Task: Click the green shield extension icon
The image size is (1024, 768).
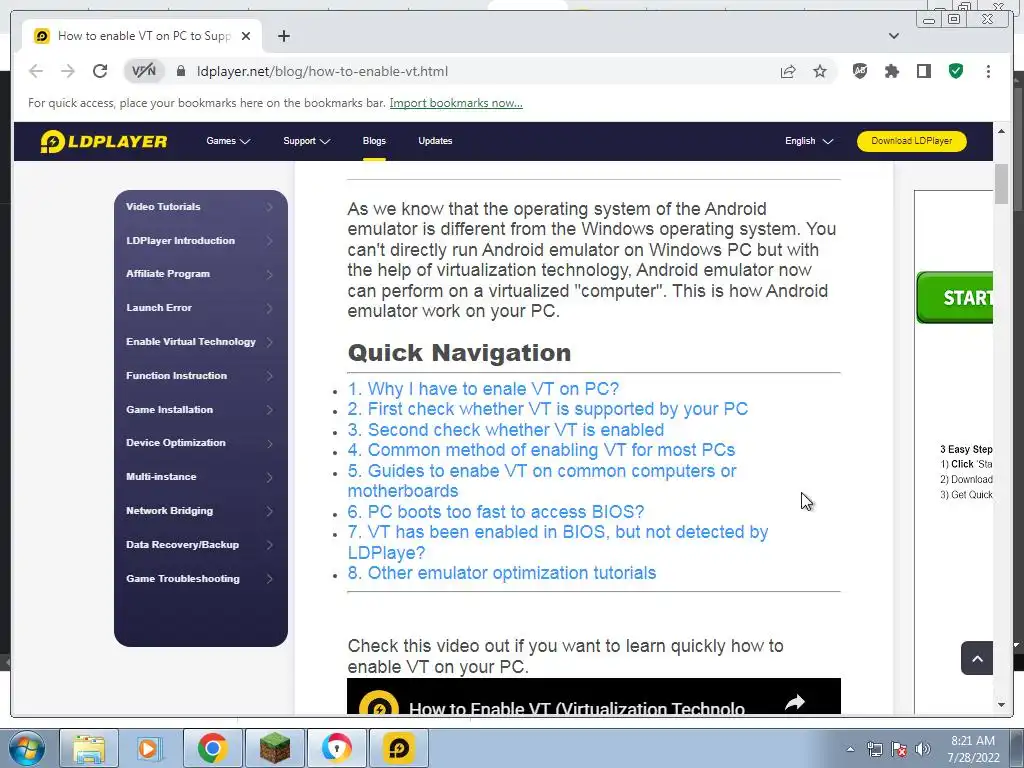Action: tap(956, 71)
